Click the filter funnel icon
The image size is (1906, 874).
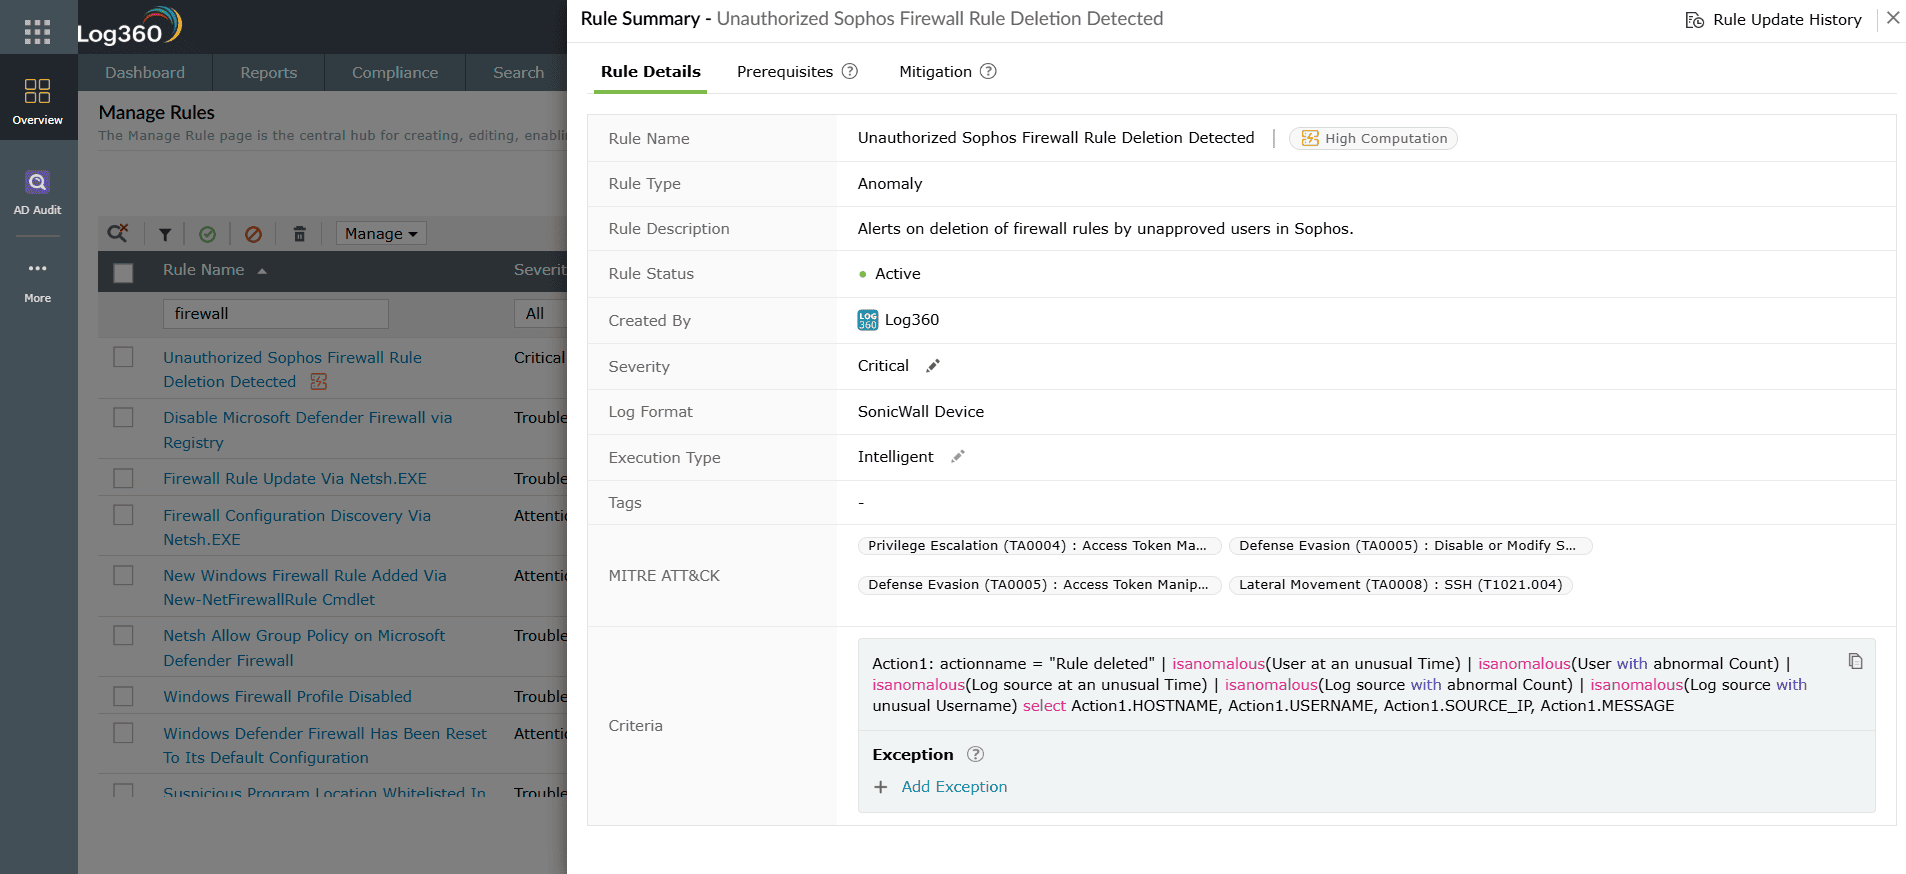(x=165, y=234)
